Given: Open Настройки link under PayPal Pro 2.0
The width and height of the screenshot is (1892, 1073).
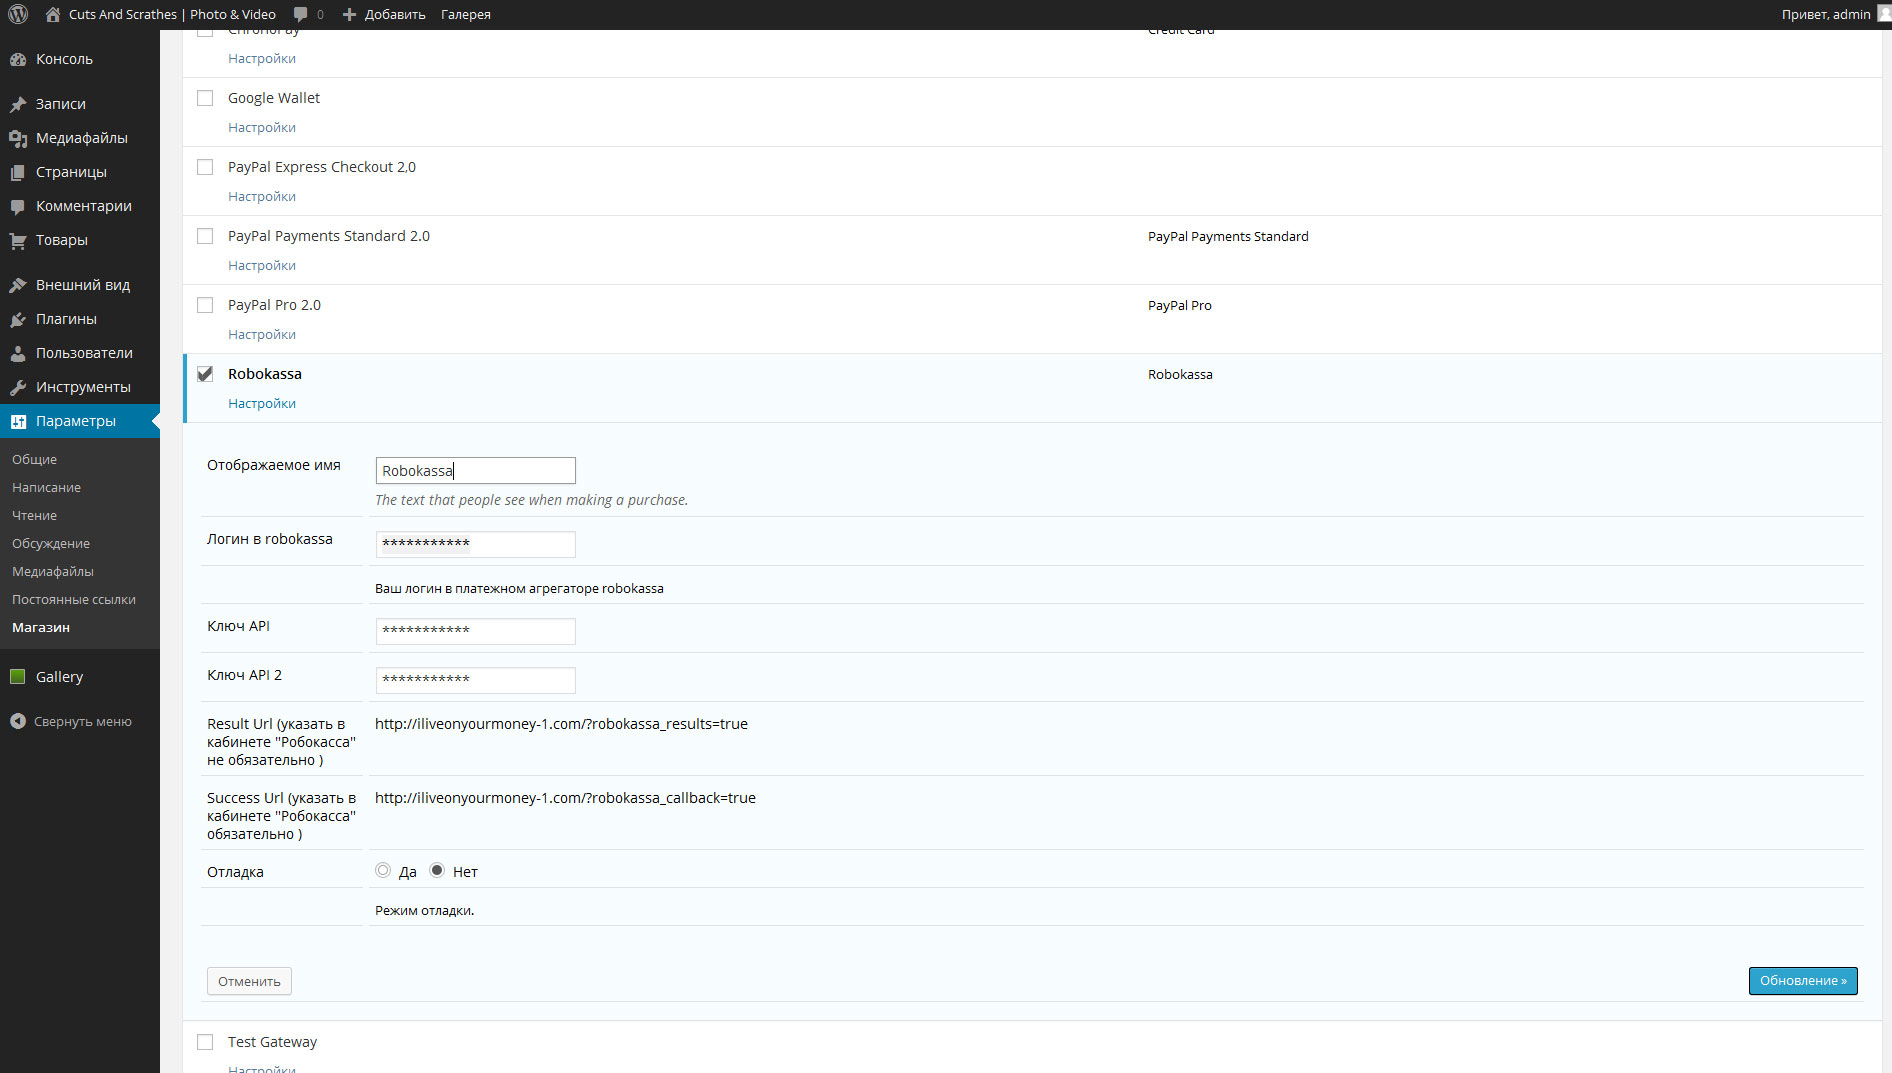Looking at the screenshot, I should point(262,334).
